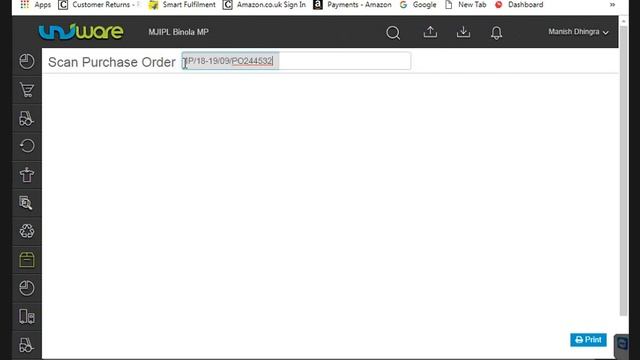Expand the Manish Dhingra user menu

point(578,32)
